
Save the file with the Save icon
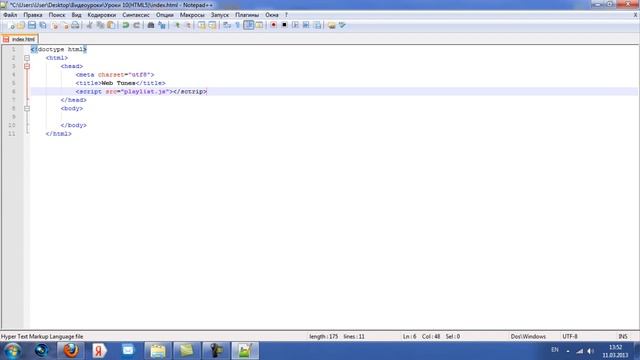pyautogui.click(x=31, y=25)
